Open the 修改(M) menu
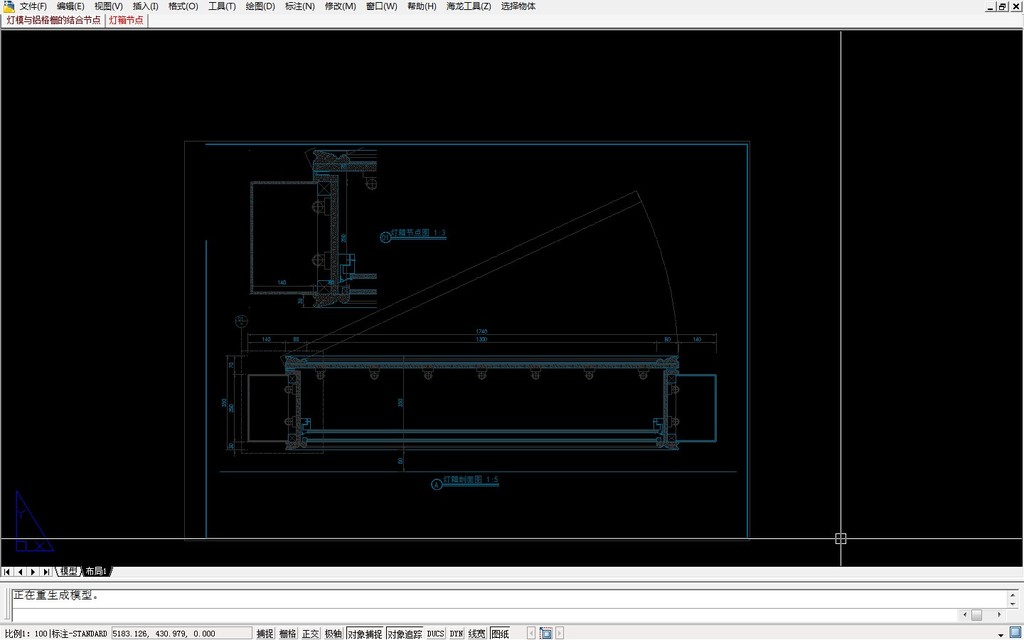Viewport: 1024px width, 640px height. tap(340, 7)
